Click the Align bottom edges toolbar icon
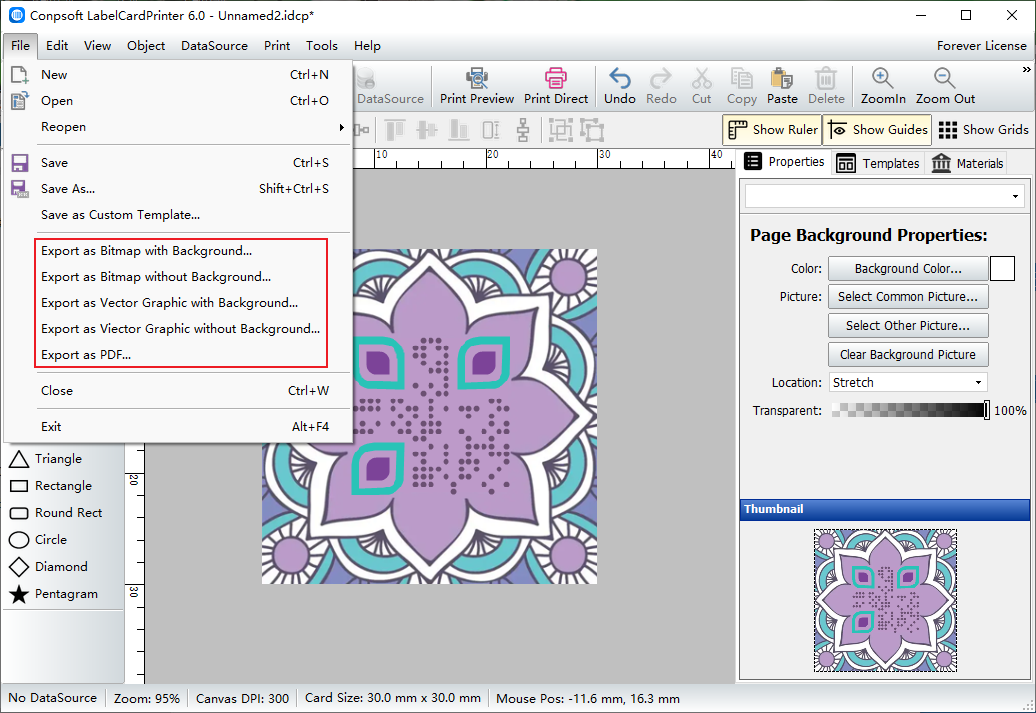Viewport: 1036px width, 713px height. point(459,130)
